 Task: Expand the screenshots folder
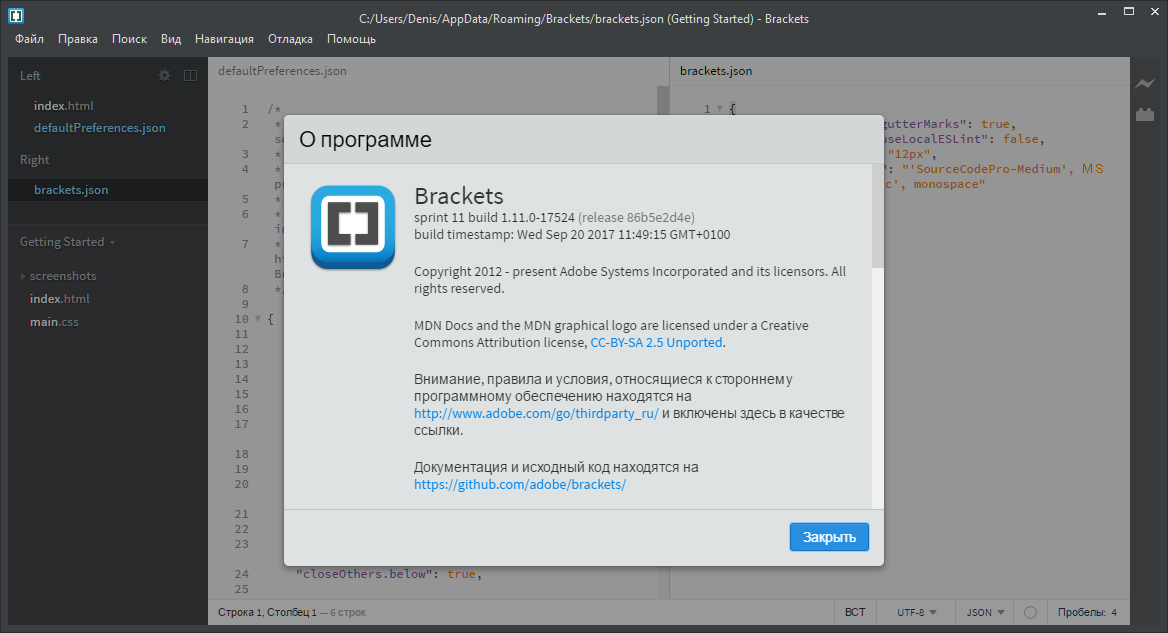pos(23,276)
